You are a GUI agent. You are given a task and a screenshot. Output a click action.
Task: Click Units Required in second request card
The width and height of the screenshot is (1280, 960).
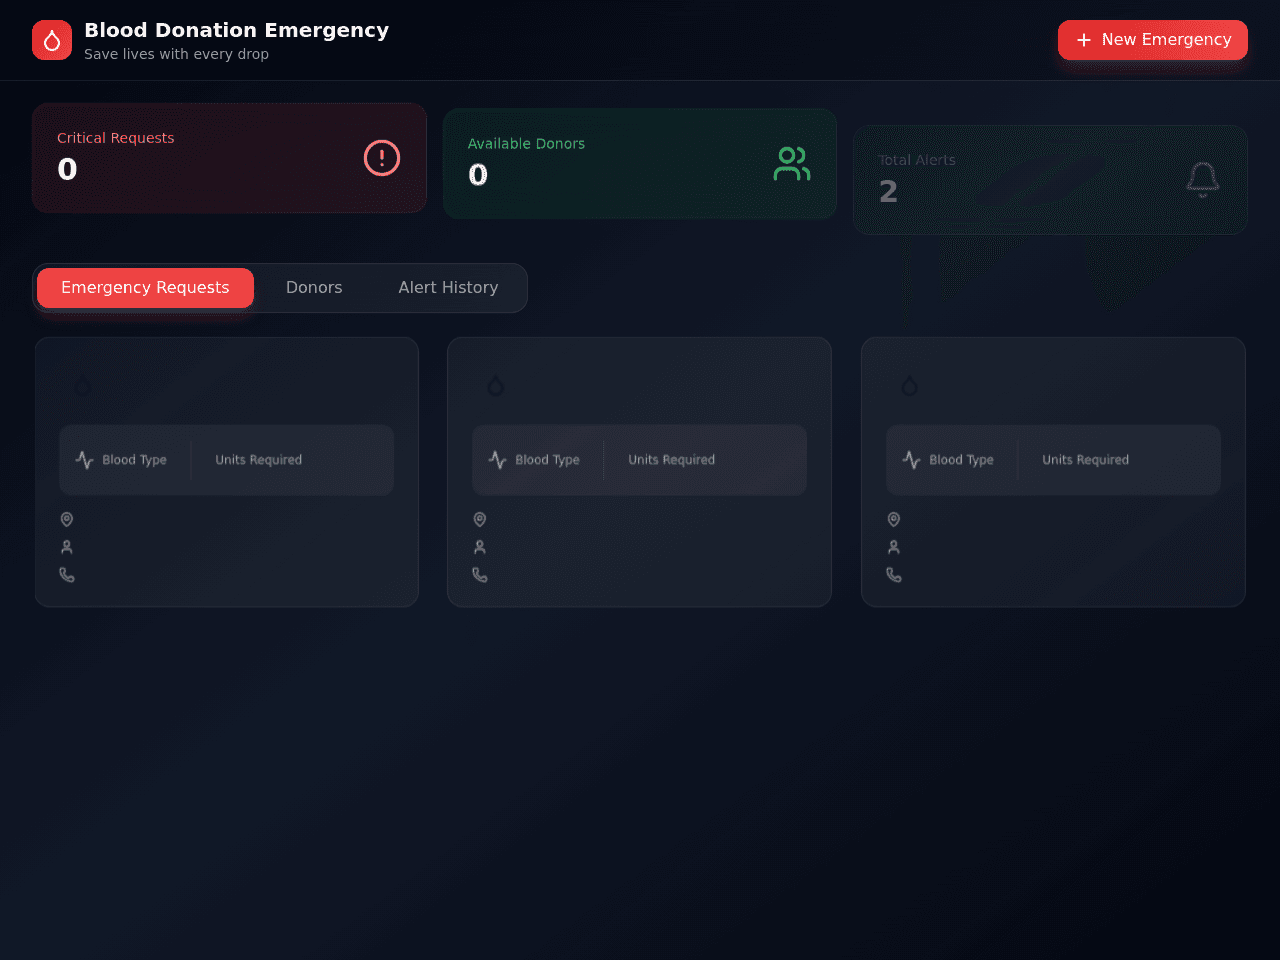tap(672, 460)
